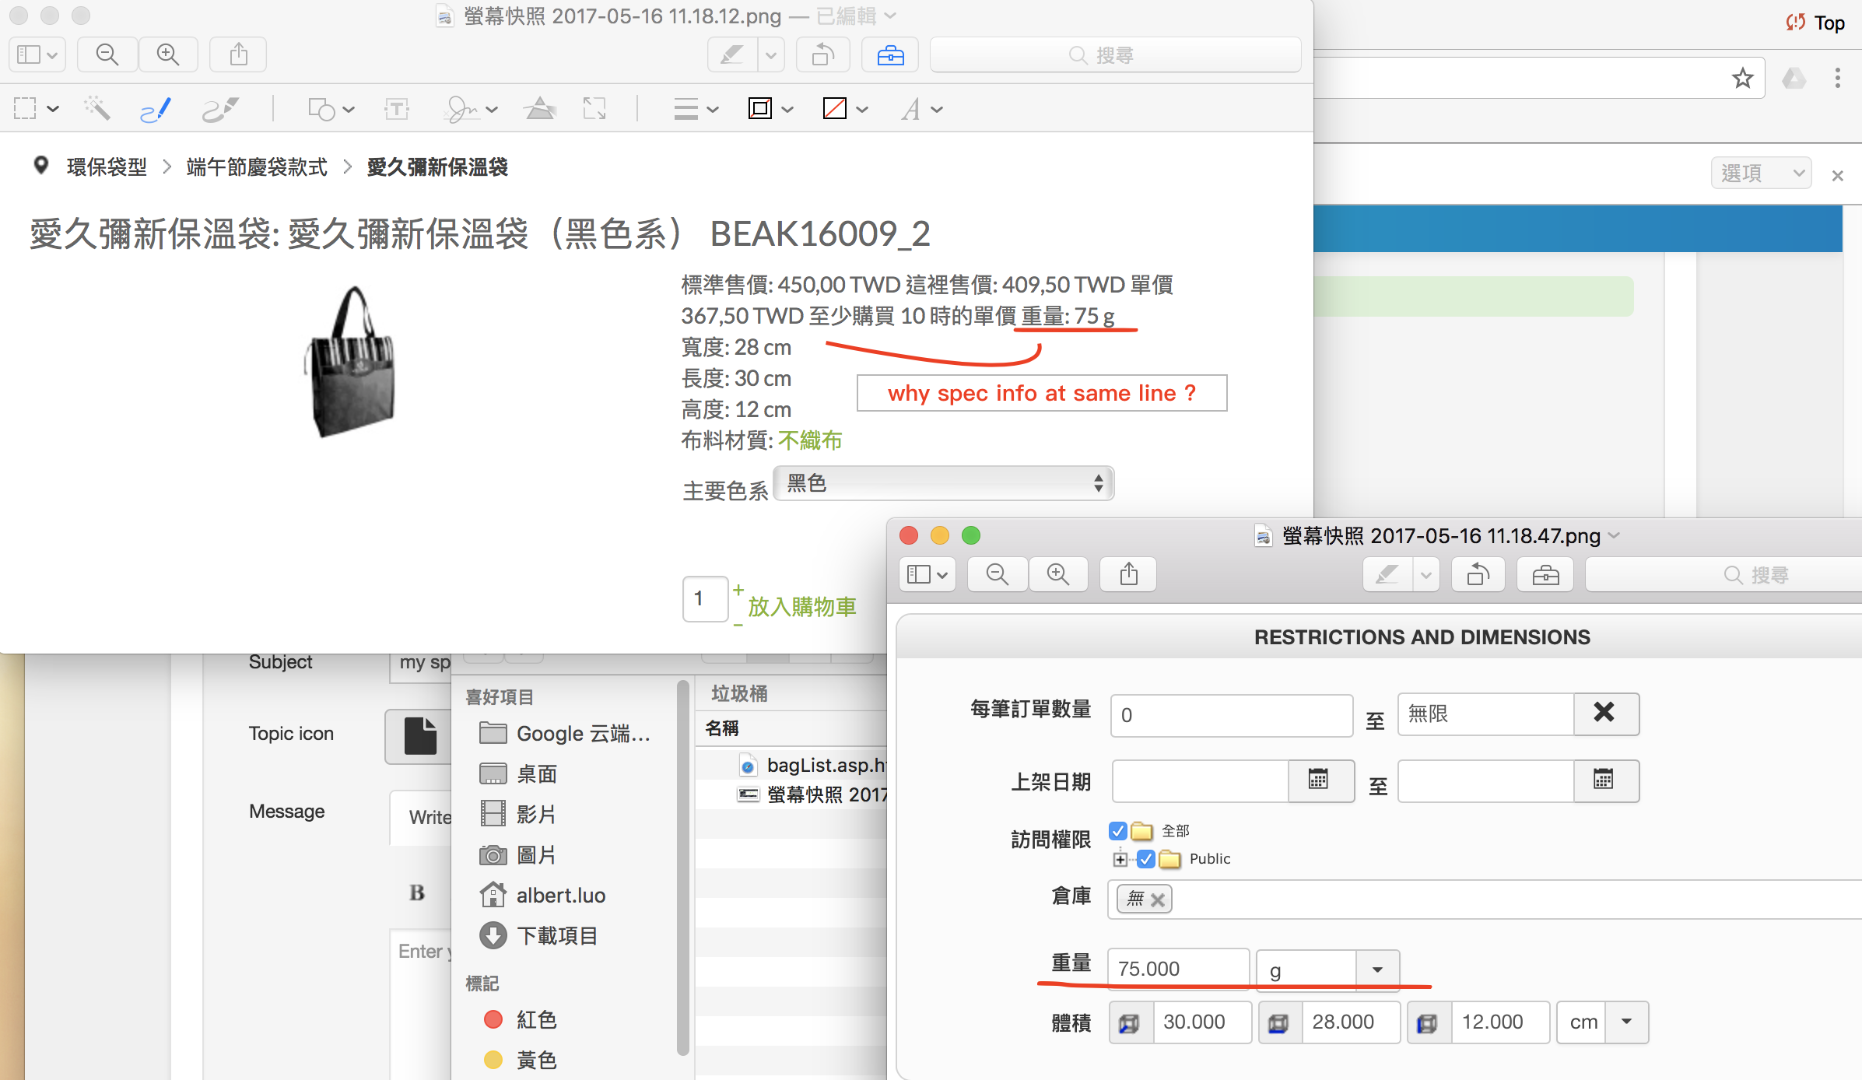Viewport: 1862px width, 1080px height.
Task: Zoom out in the 11.18.12 Preview window
Action: click(x=107, y=54)
